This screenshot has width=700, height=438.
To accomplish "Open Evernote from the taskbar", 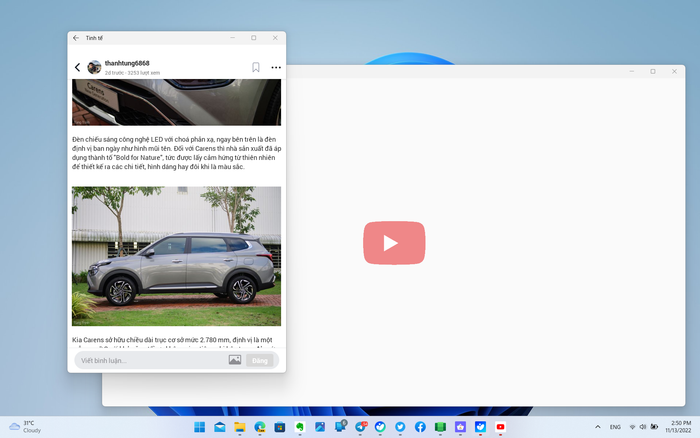I will coord(300,427).
